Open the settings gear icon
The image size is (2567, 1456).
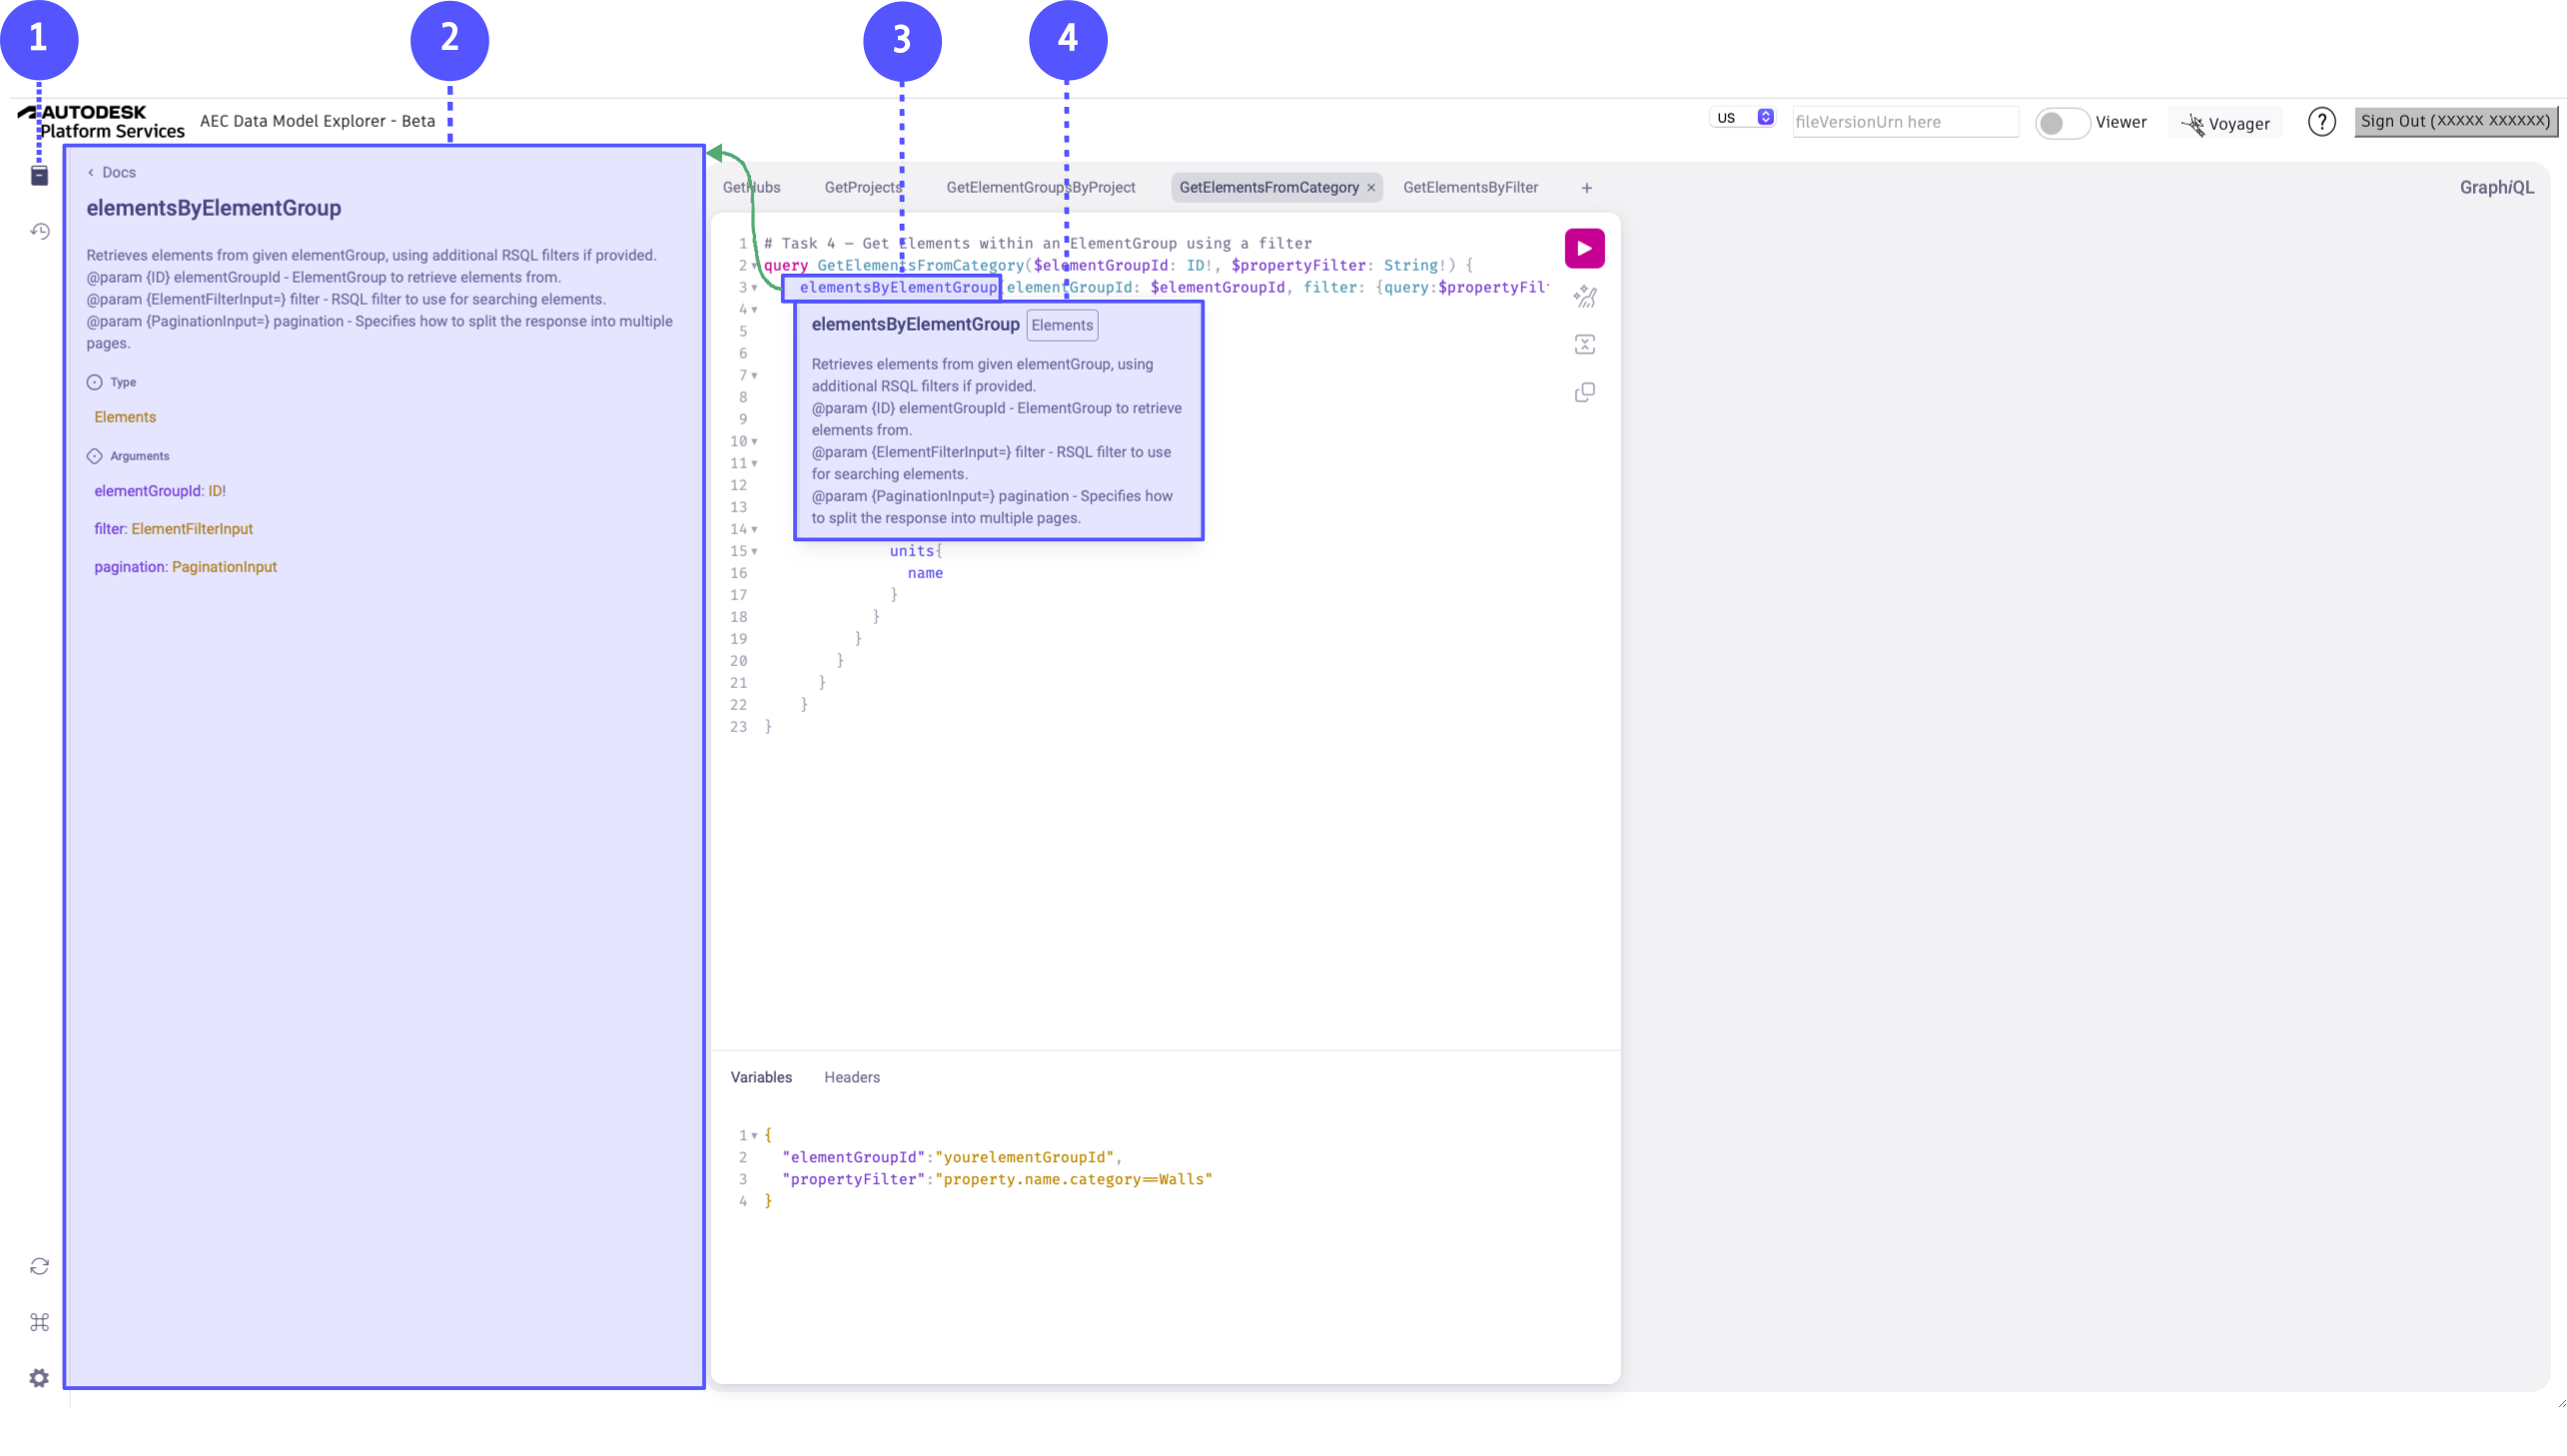coord(39,1378)
